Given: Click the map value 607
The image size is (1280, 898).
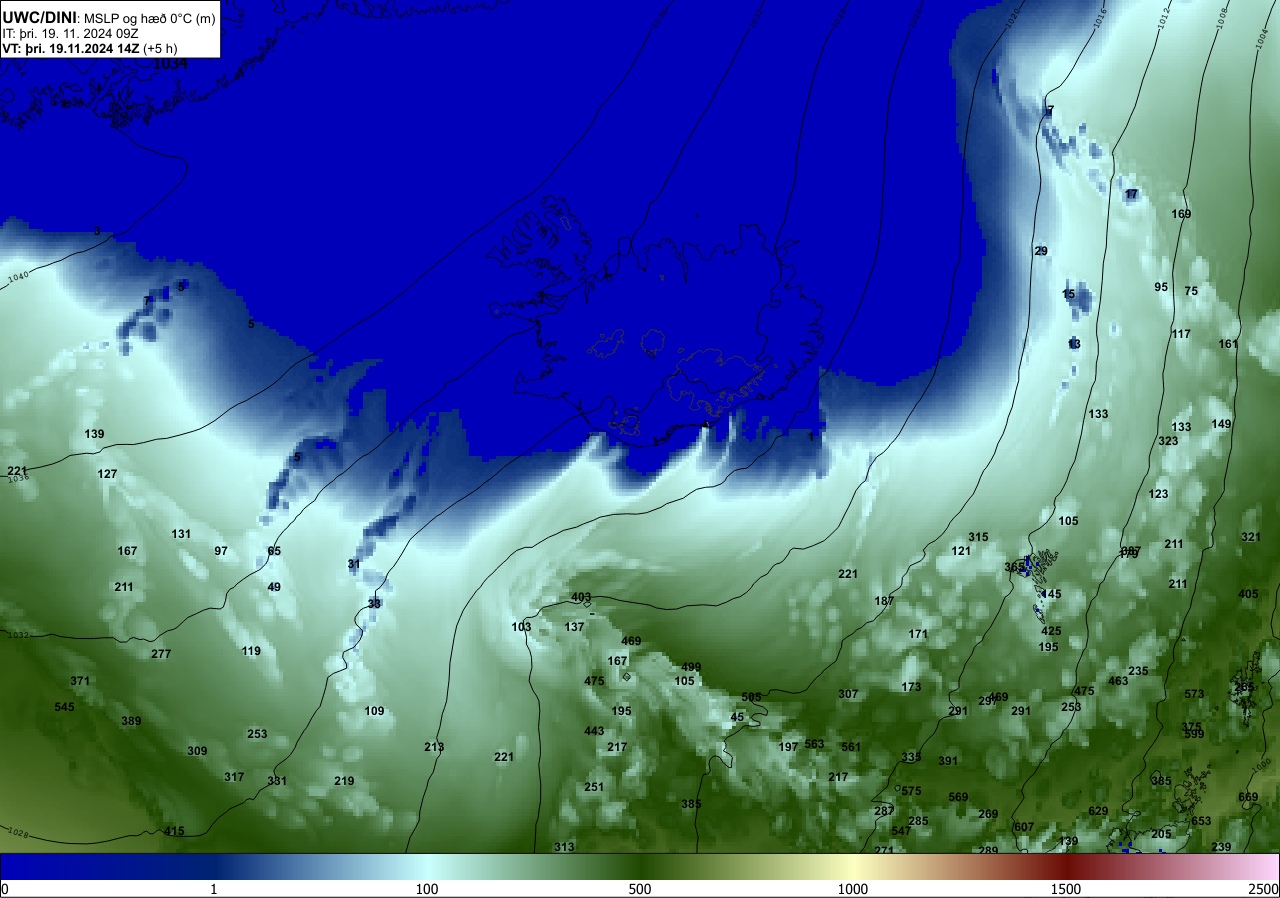Looking at the screenshot, I should coord(1024,827).
